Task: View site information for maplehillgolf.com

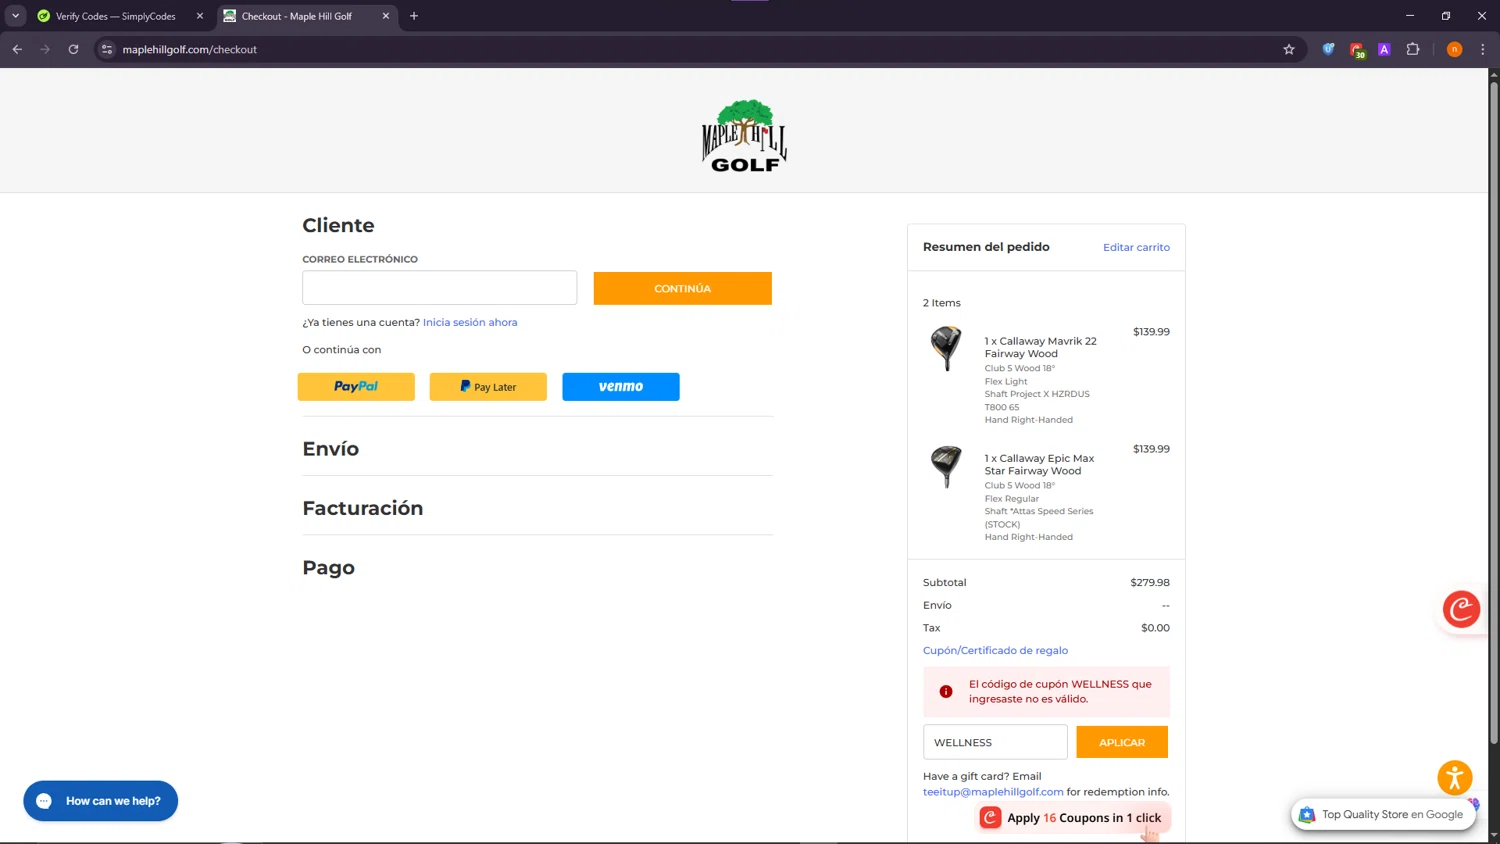Action: tap(107, 49)
